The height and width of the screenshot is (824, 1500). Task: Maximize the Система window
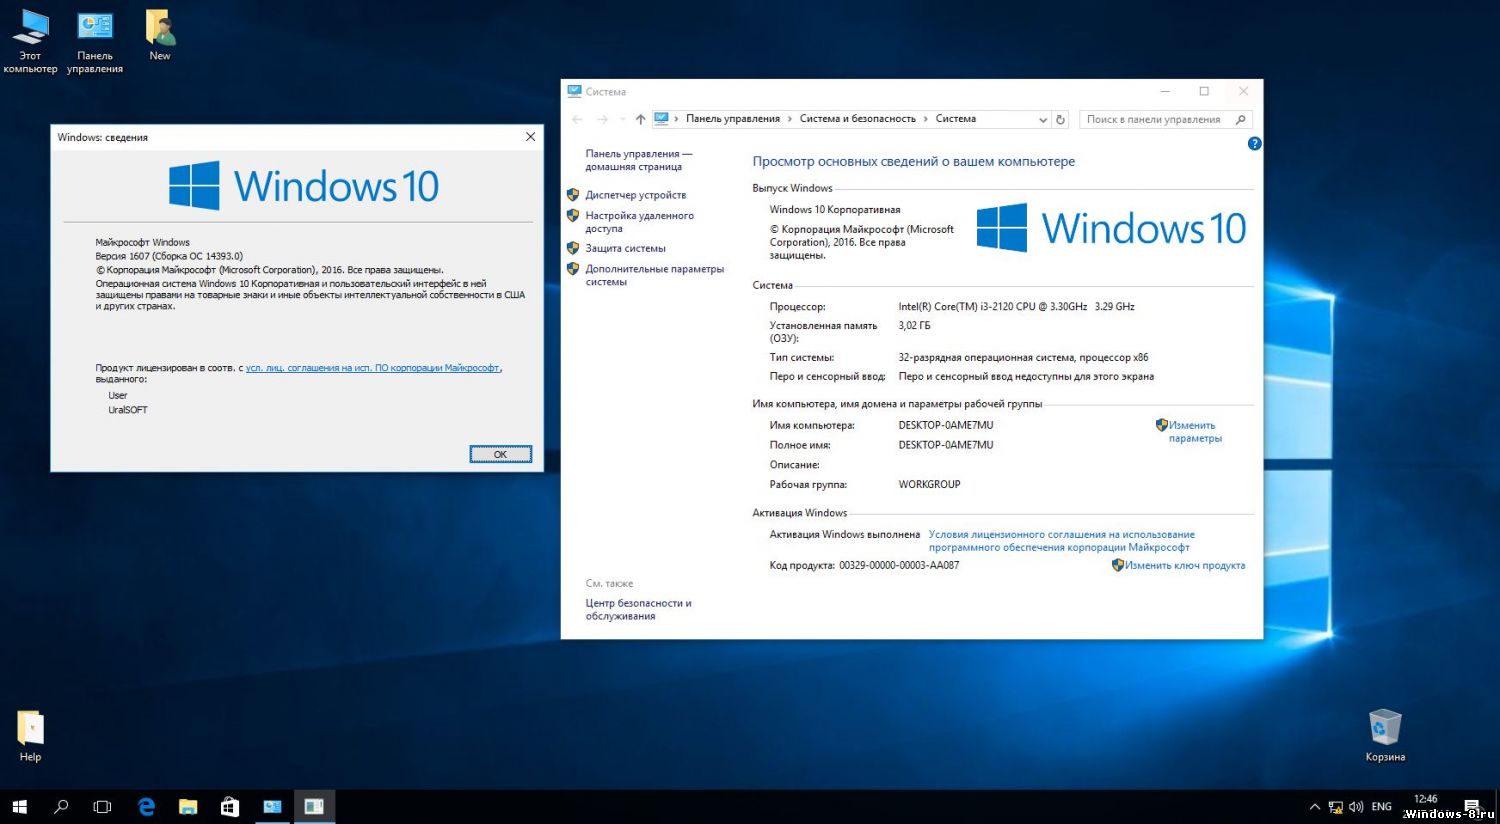1204,91
